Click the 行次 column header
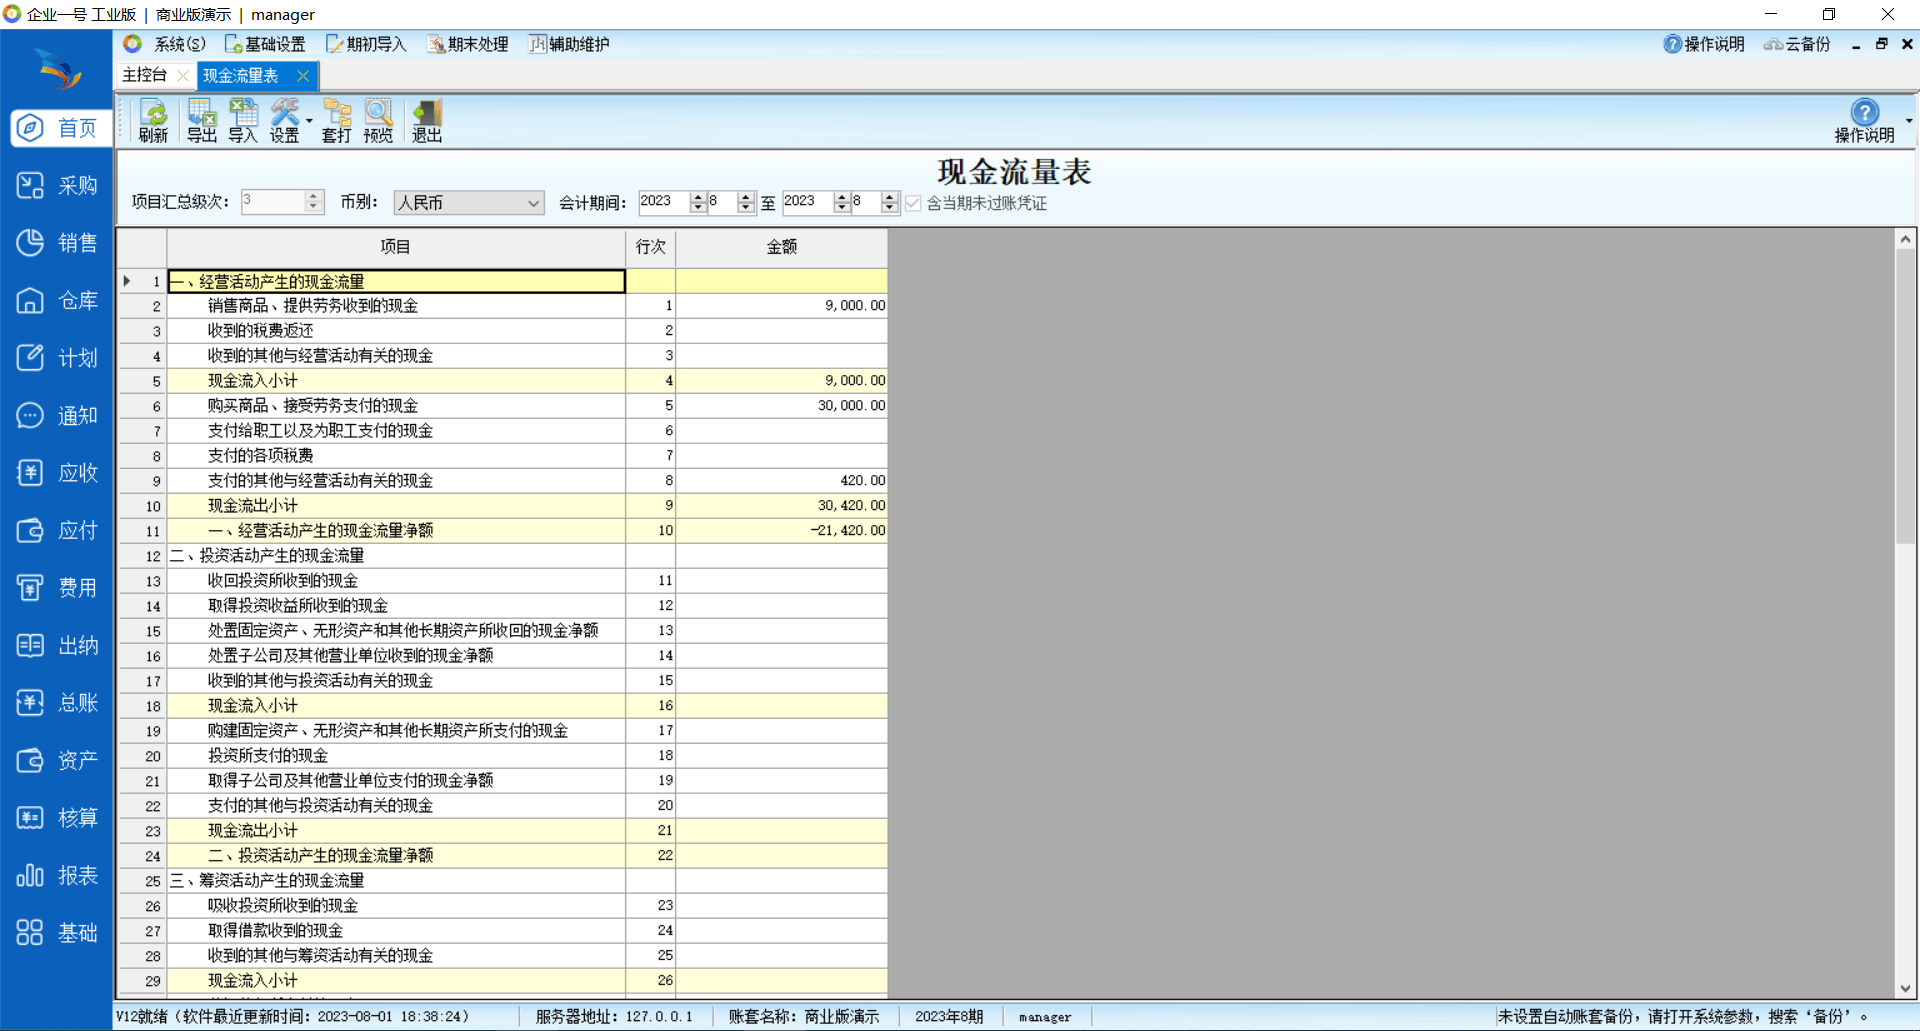The image size is (1920, 1031). tap(651, 247)
